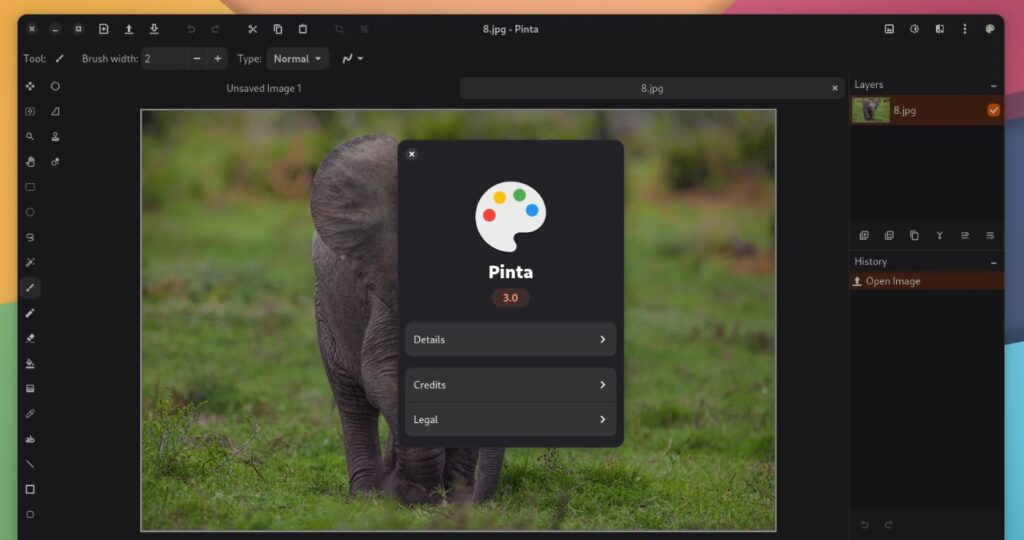Close the 8.jpg tab
The width and height of the screenshot is (1024, 540).
click(835, 88)
